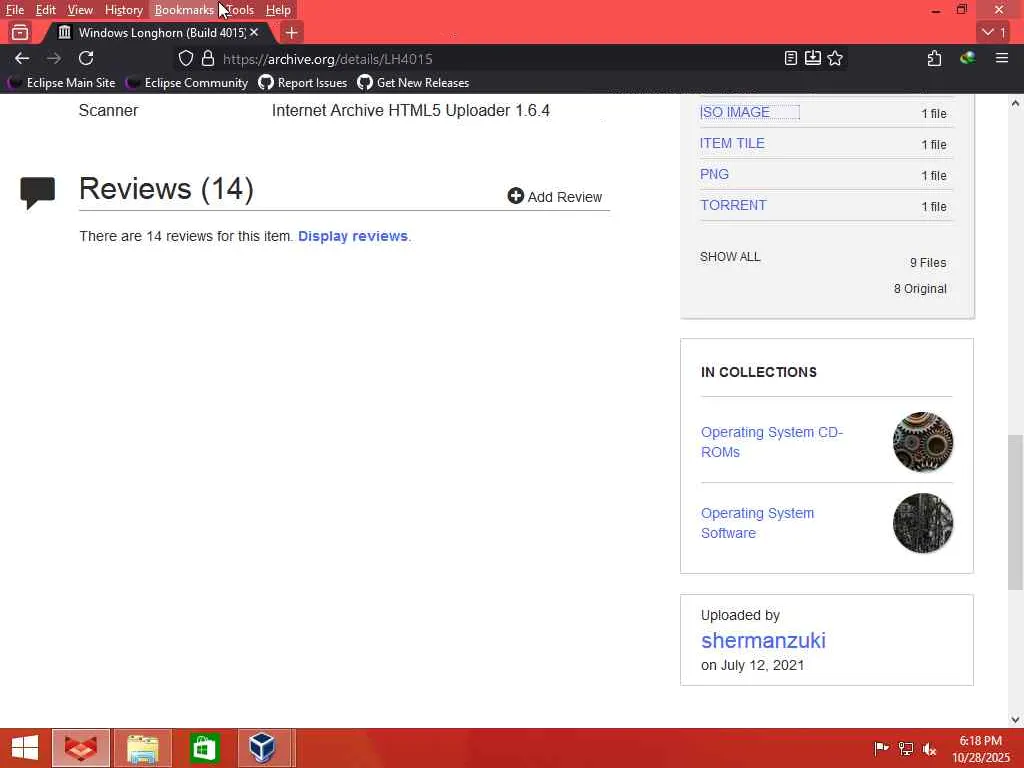Click the site padlock security icon

coord(208,59)
